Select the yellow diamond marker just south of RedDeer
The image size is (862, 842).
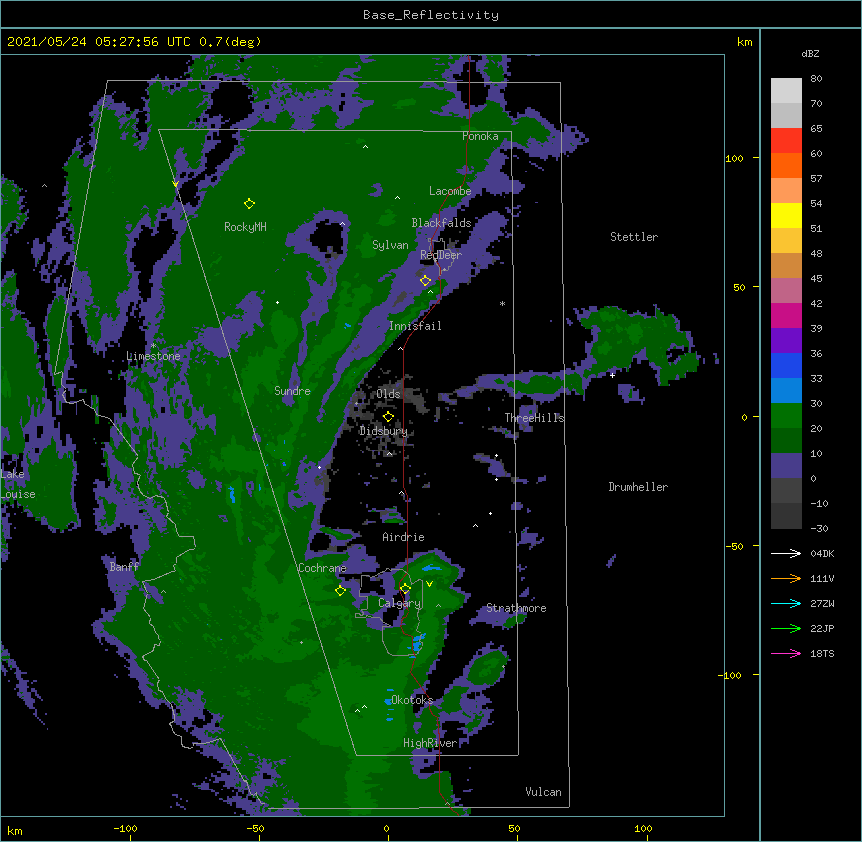[426, 281]
